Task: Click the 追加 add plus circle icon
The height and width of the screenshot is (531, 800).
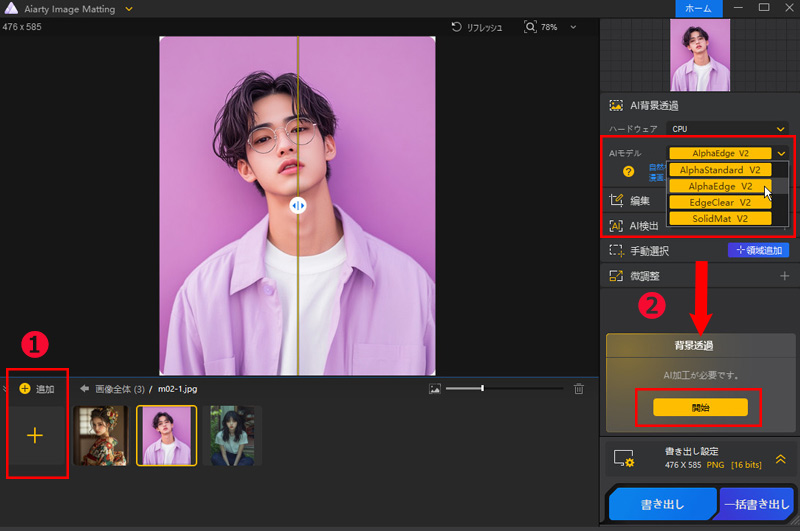Action: 24,389
